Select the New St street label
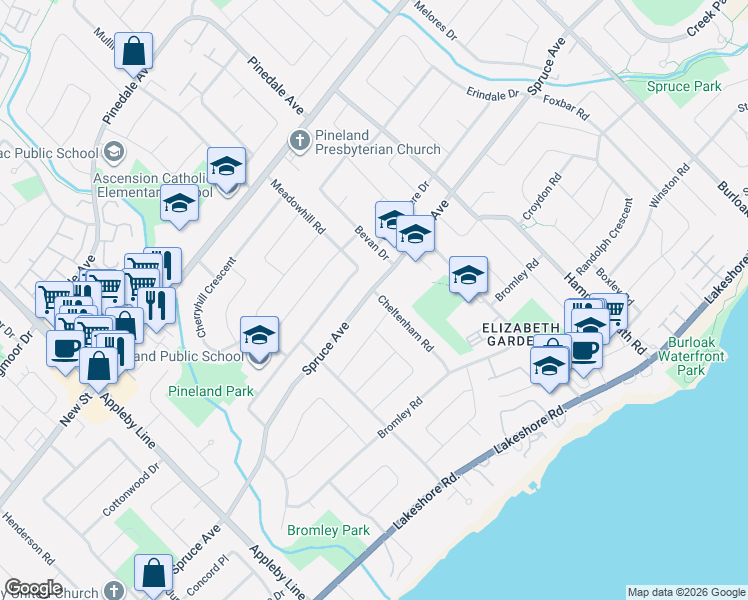Viewport: 748px width, 600px height. 75,410
